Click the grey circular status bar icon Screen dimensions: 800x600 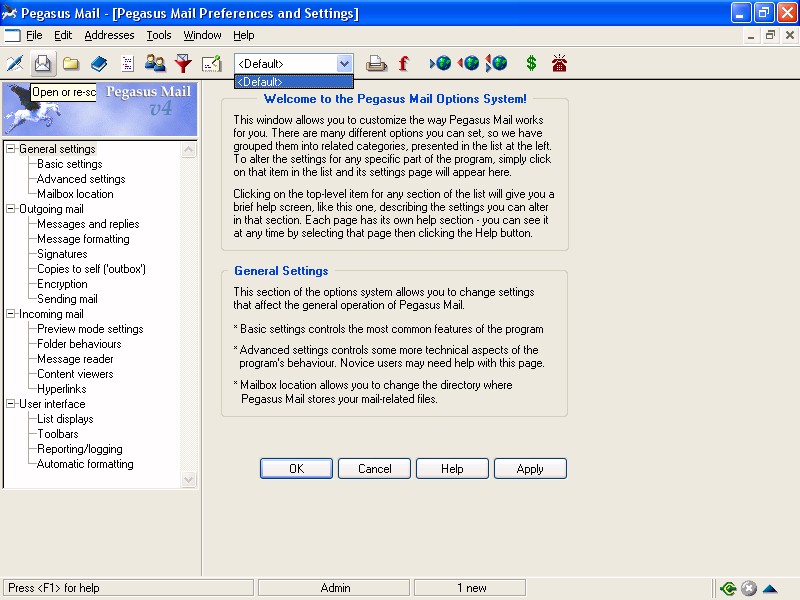tap(748, 589)
